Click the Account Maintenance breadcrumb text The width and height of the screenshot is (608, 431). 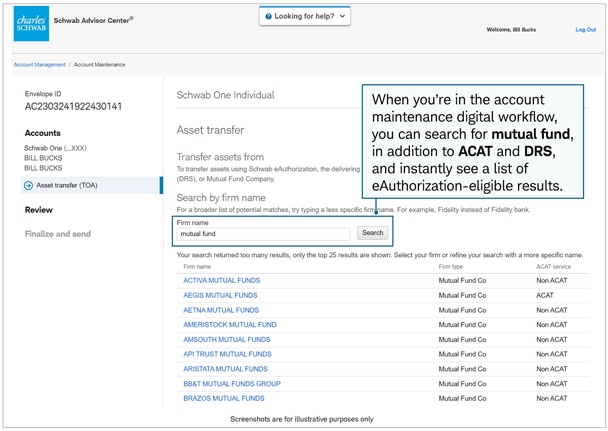[x=99, y=65]
